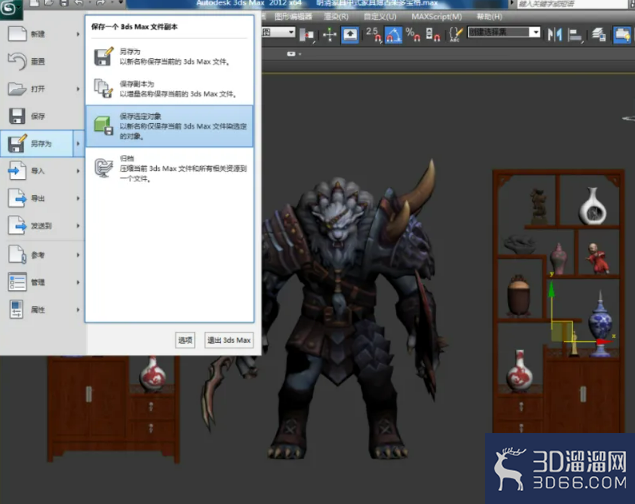This screenshot has height=504, width=635.
Task: Open the Manage Layers icon
Action: click(599, 35)
